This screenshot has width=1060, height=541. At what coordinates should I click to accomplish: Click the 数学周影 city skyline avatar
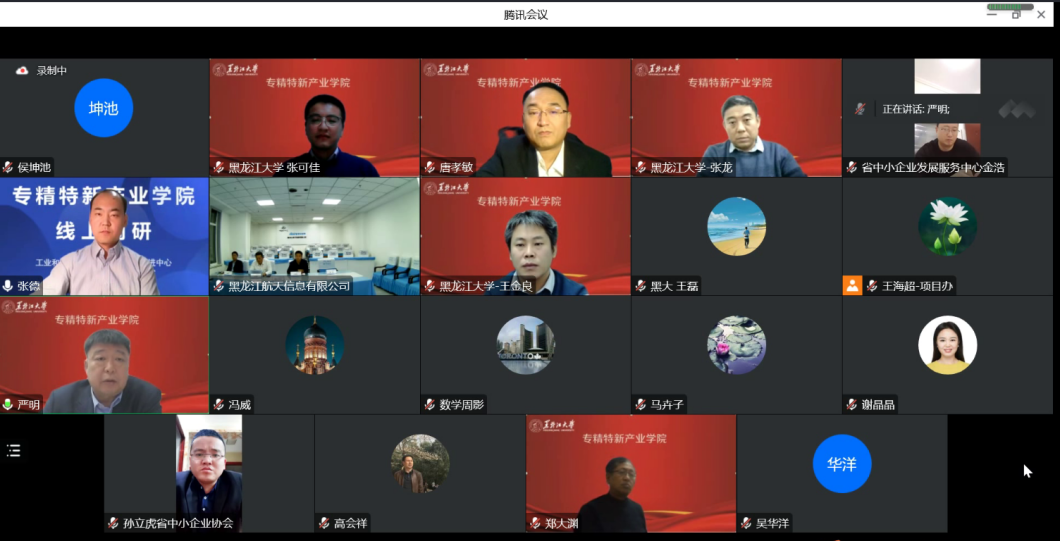pyautogui.click(x=525, y=345)
